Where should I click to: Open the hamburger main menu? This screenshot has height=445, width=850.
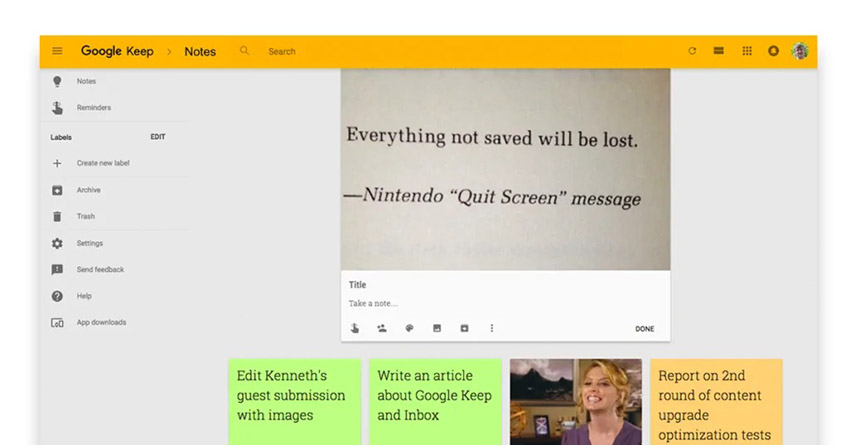pos(57,51)
